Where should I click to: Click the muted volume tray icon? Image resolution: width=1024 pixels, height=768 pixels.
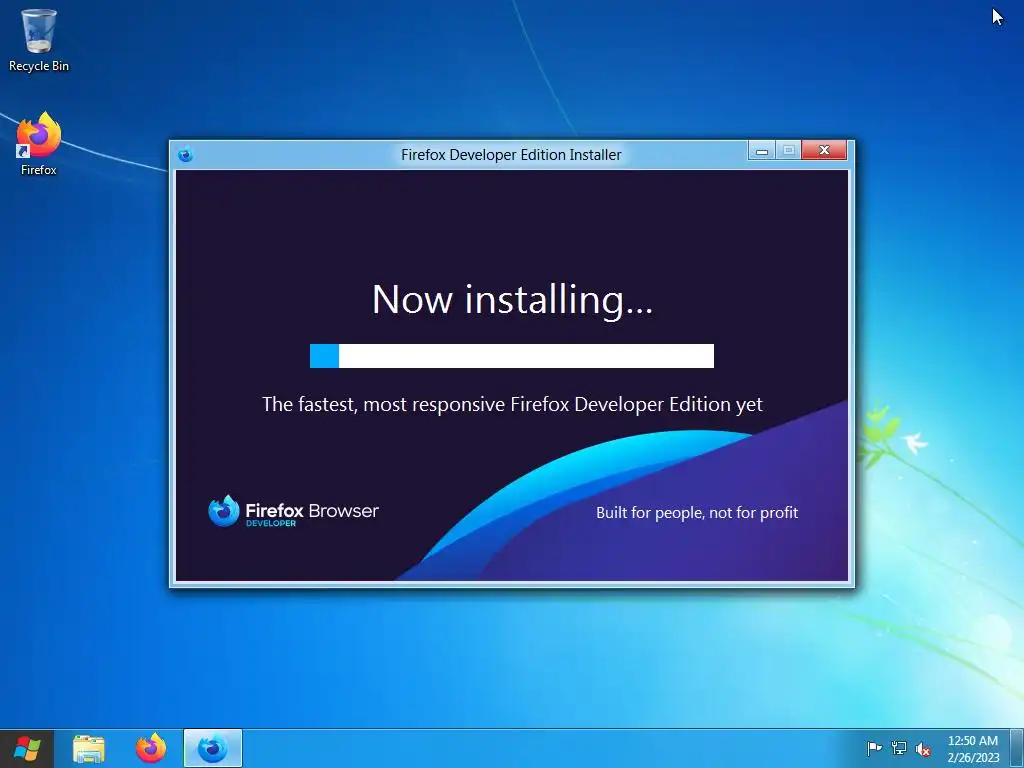click(923, 749)
